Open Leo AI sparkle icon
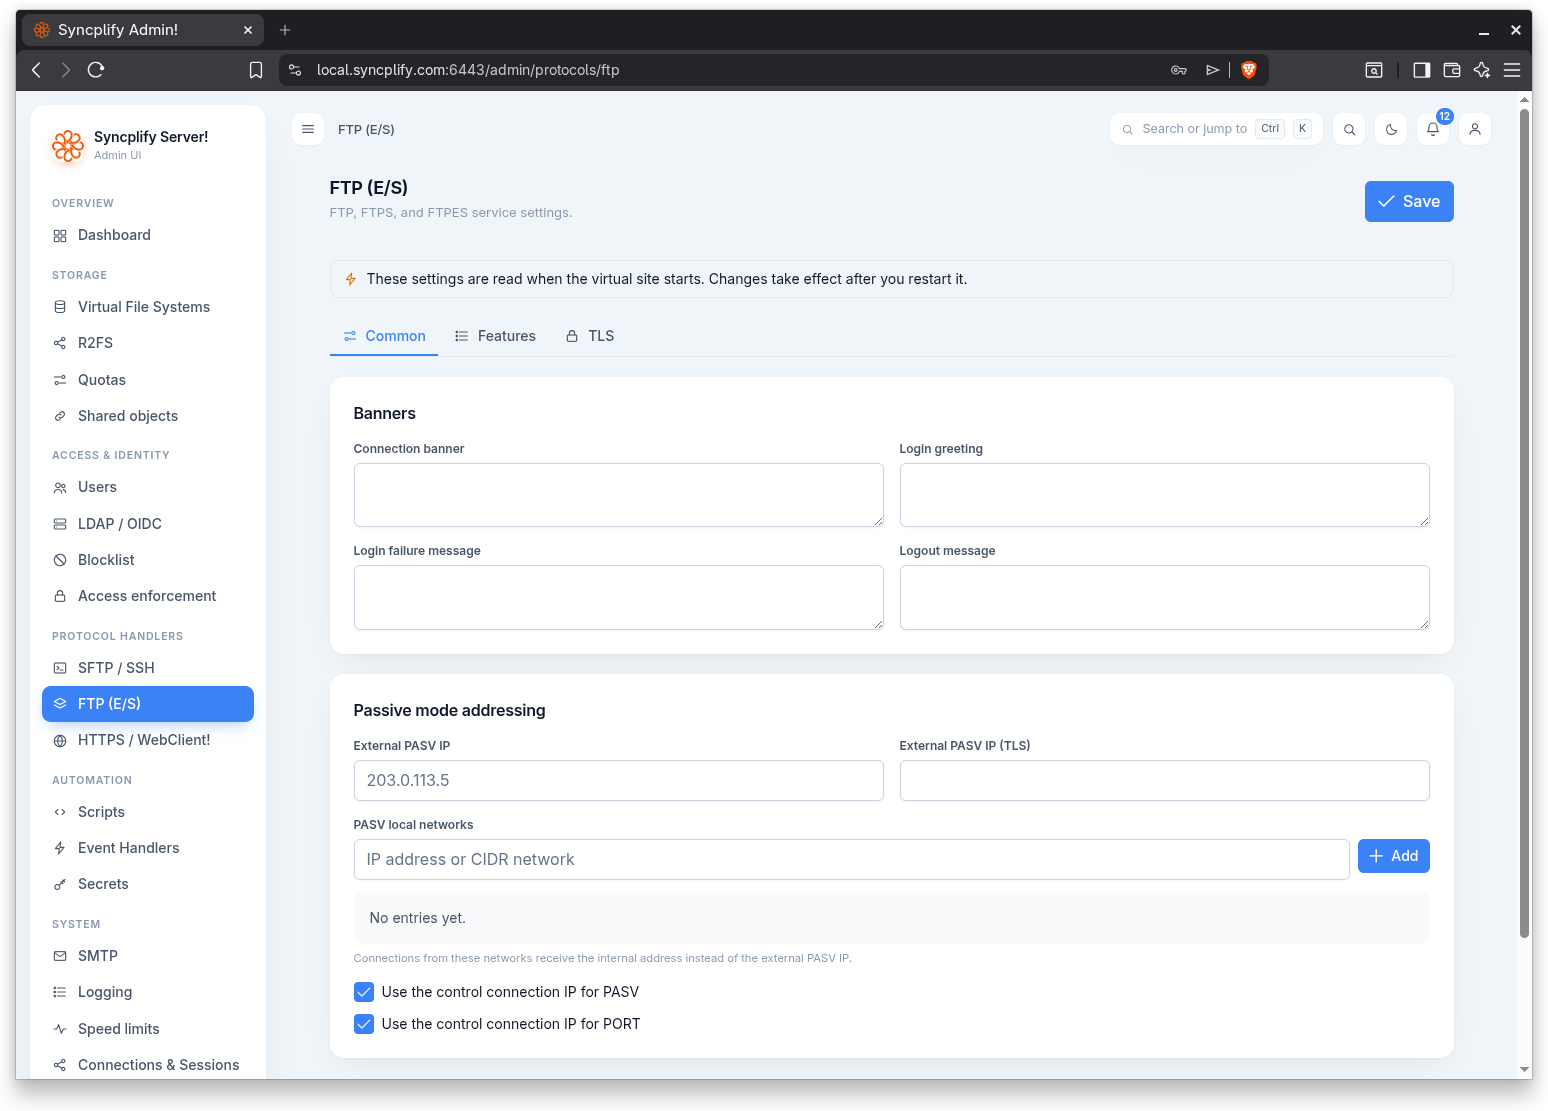The width and height of the screenshot is (1548, 1111). pos(1482,70)
